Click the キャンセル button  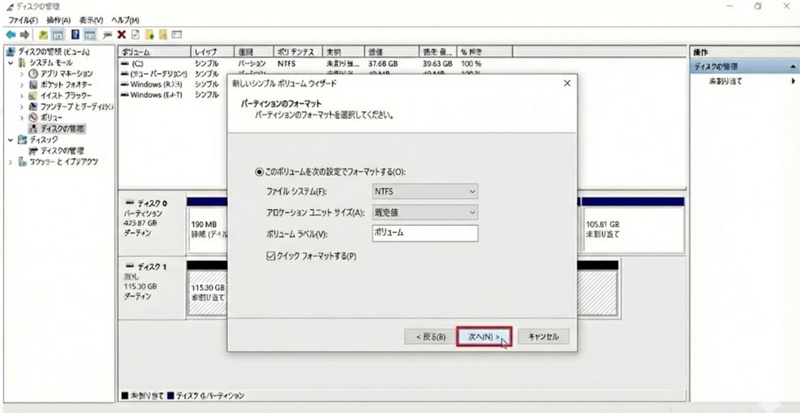pos(543,337)
